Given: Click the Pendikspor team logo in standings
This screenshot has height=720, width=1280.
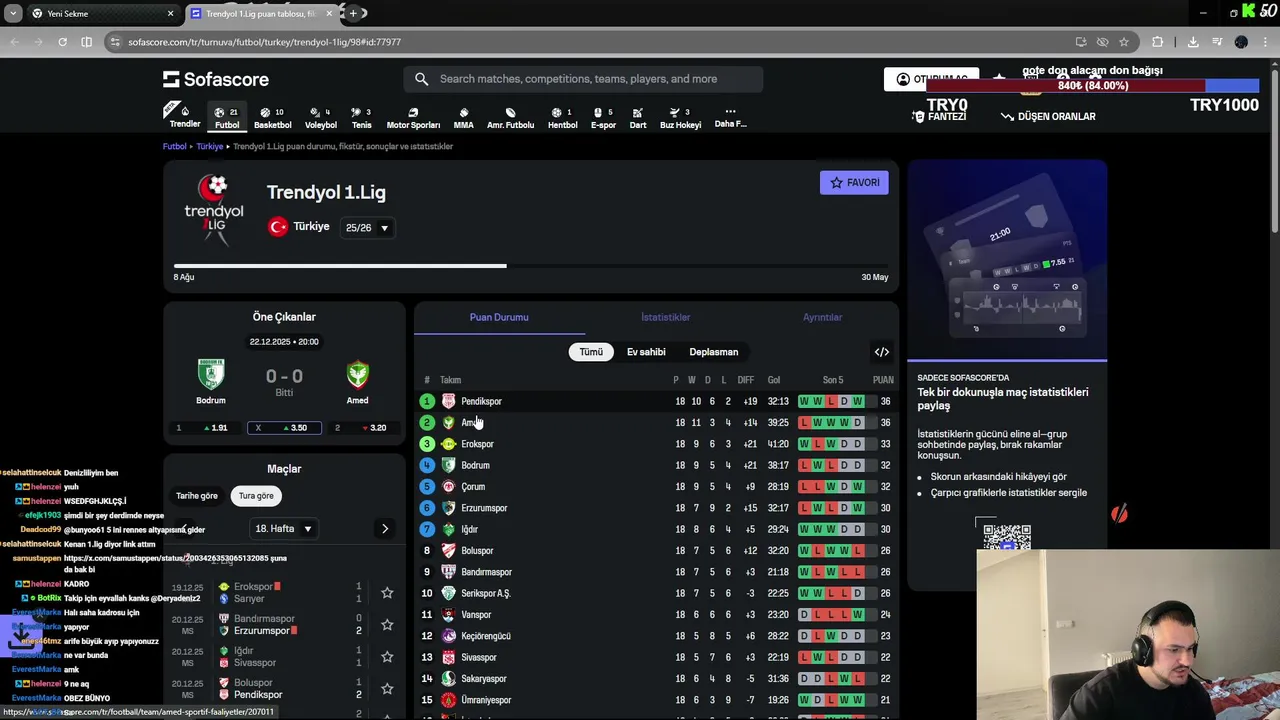Looking at the screenshot, I should (448, 401).
